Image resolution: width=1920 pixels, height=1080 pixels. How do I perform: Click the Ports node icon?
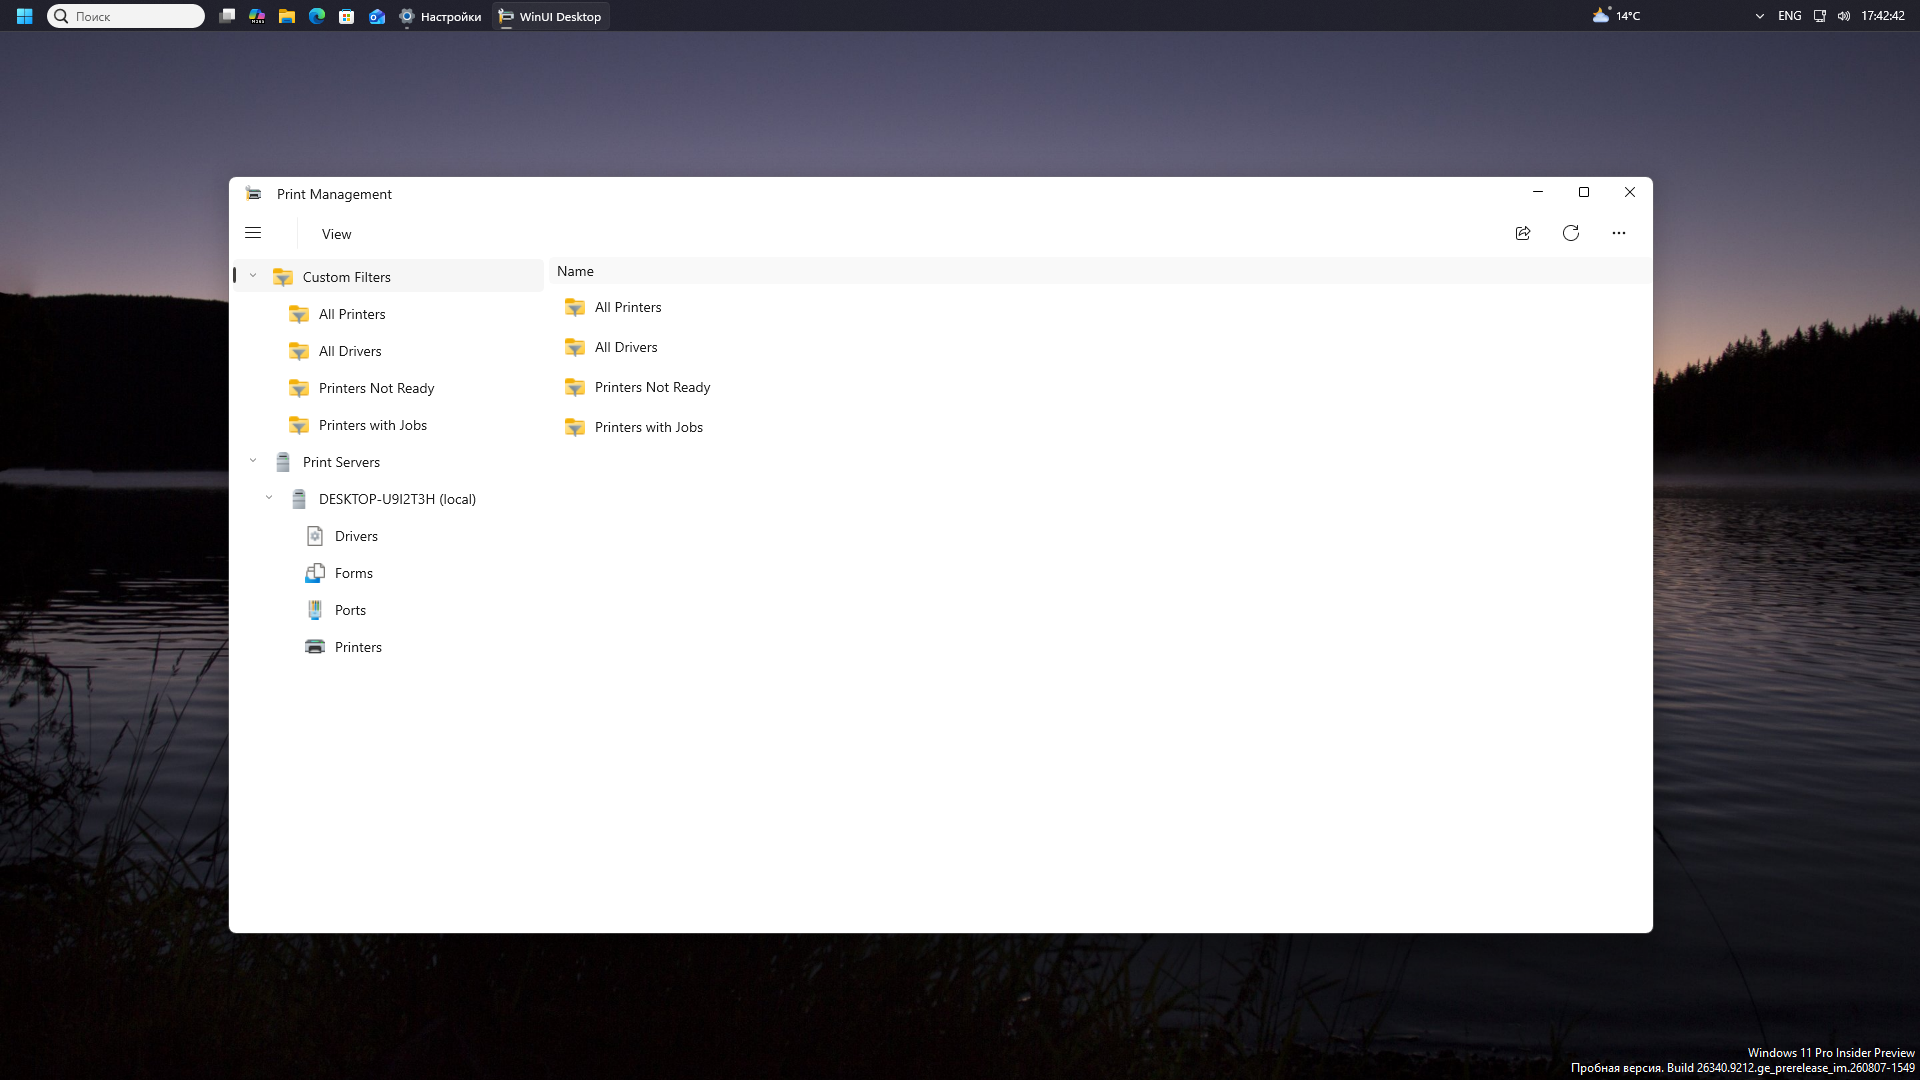(315, 610)
